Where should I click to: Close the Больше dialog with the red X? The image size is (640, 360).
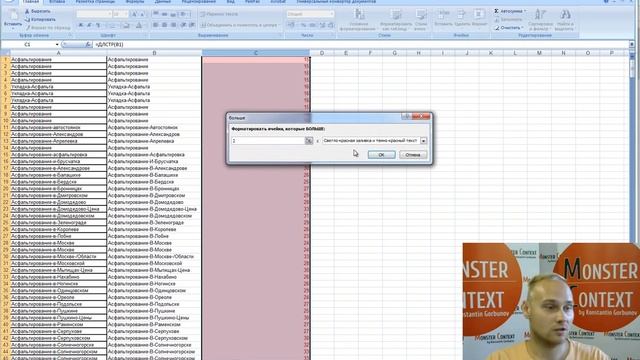tap(422, 117)
